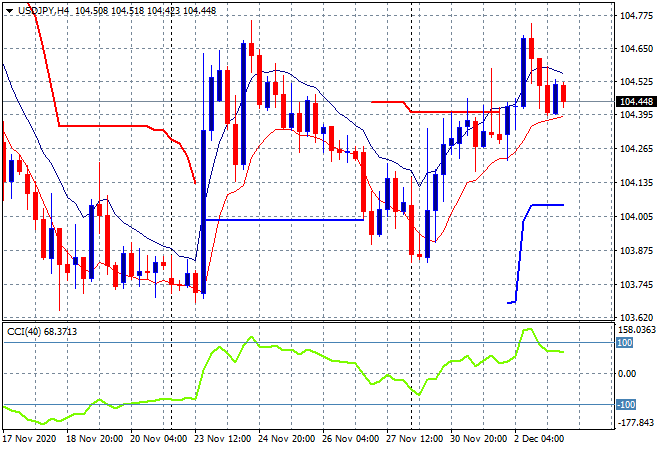This screenshot has height=450, width=660.
Task: Click the OHLC values 104.508 104.518 104.423 104.448
Action: coord(146,11)
